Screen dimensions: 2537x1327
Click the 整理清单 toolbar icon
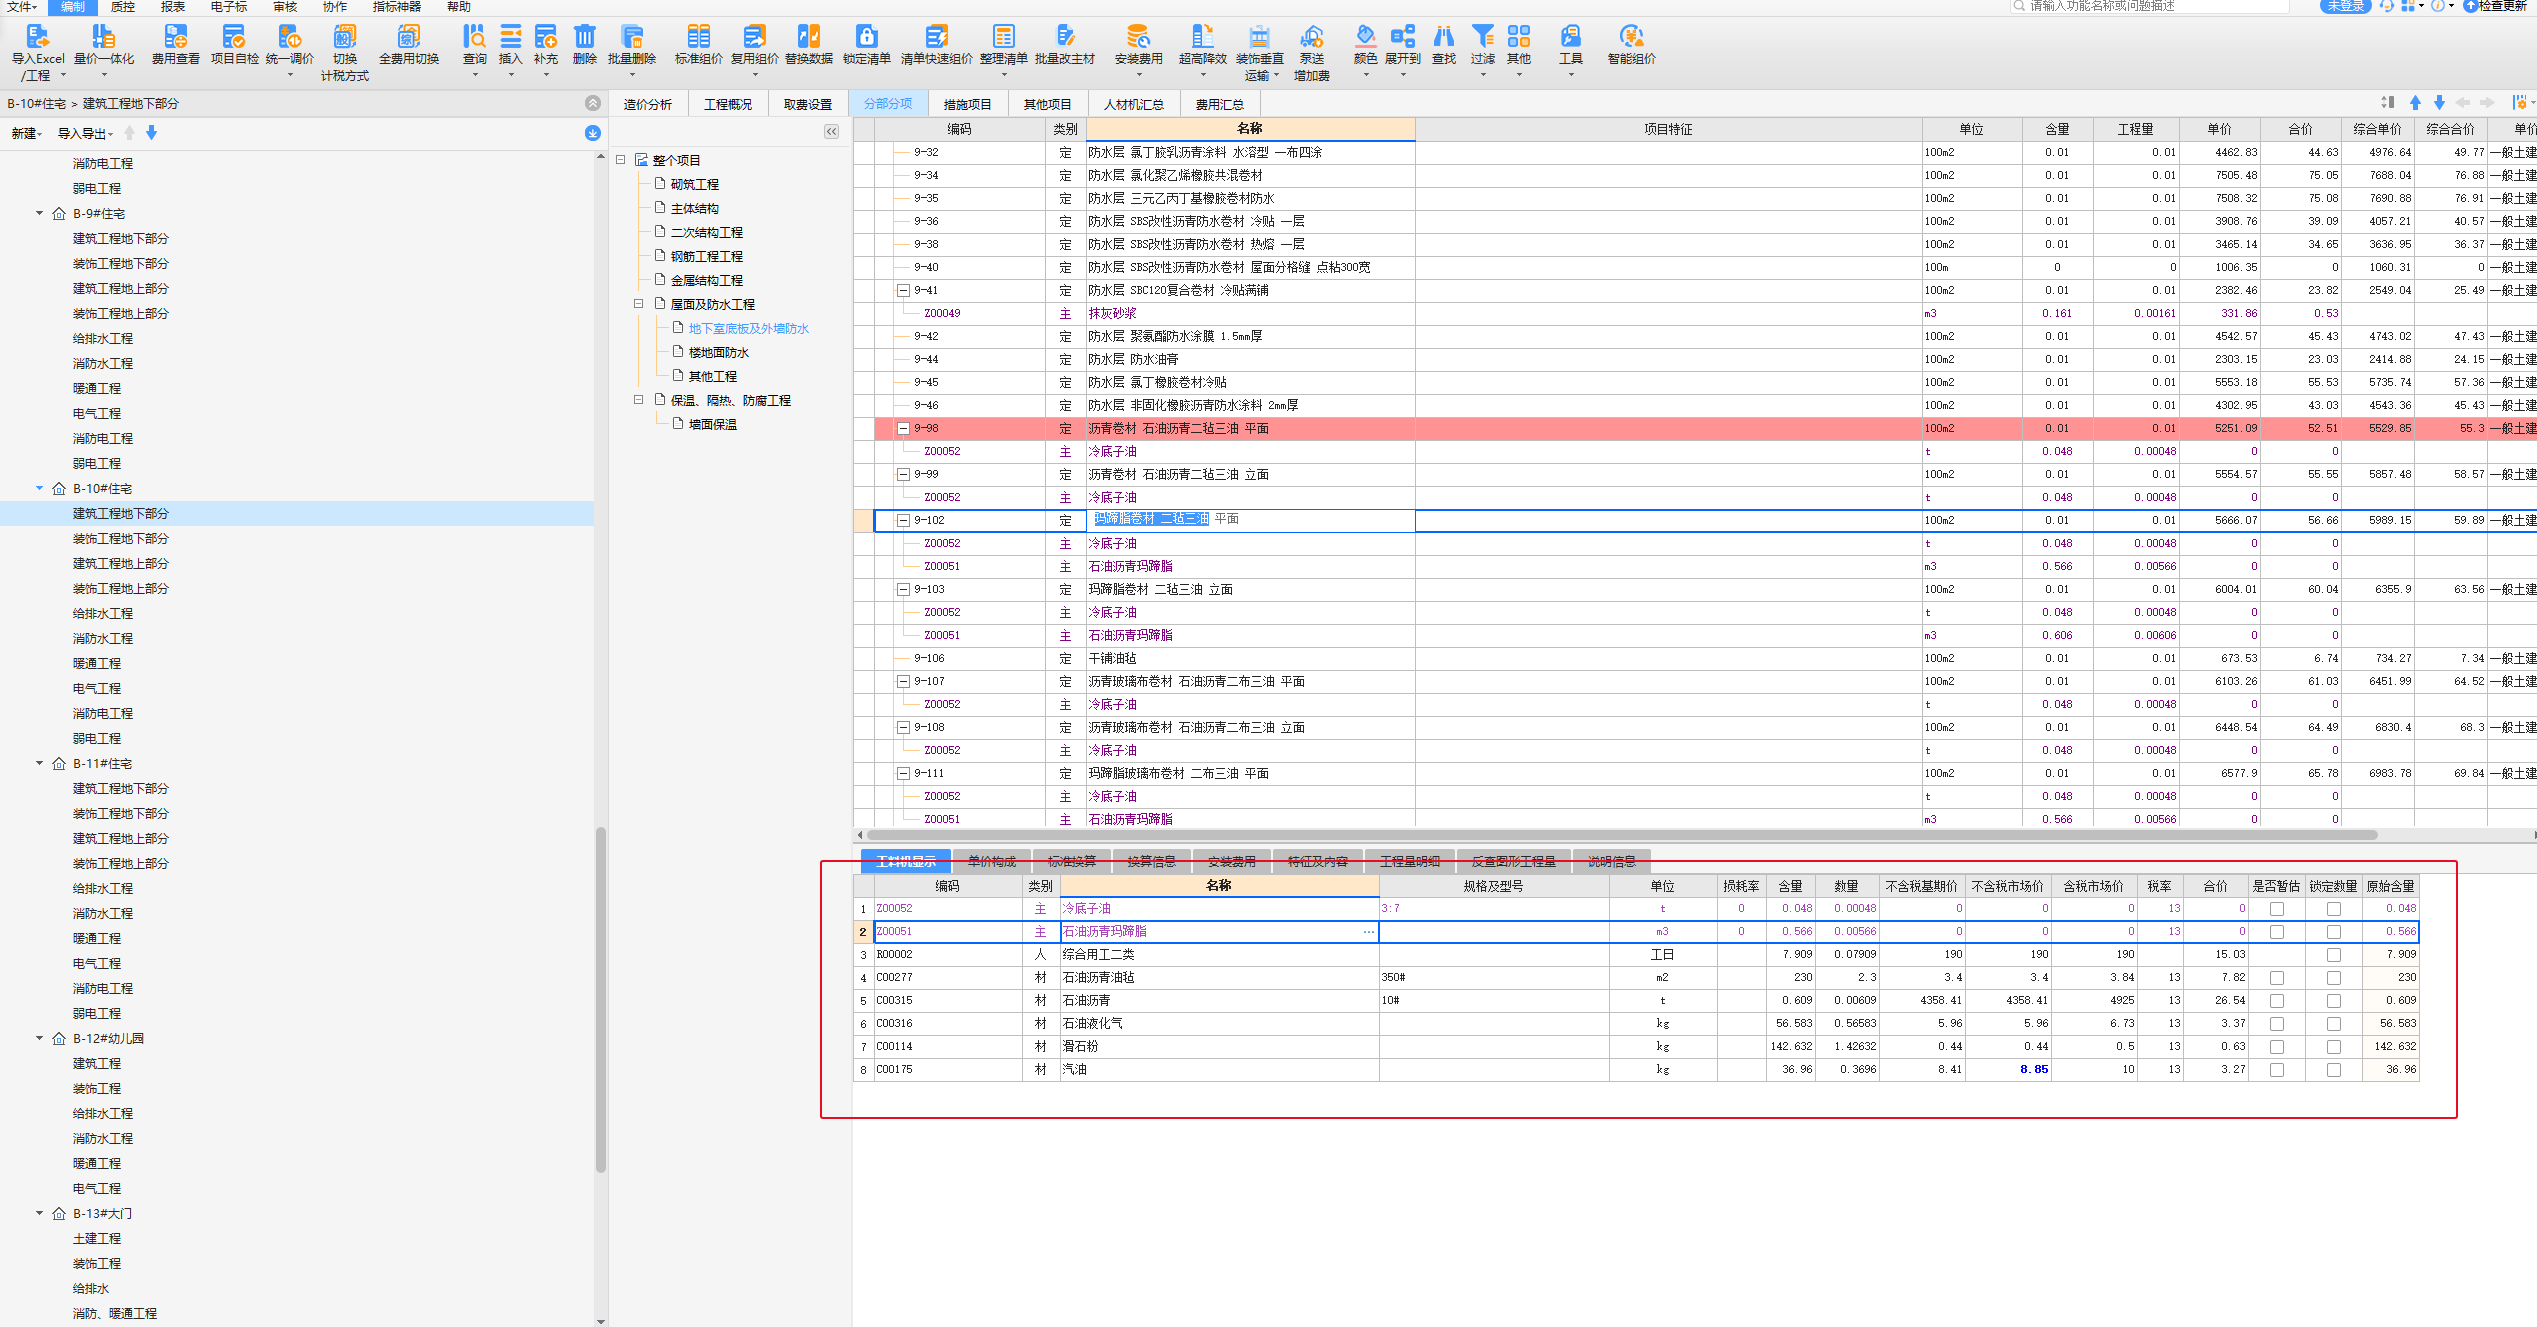[1003, 37]
